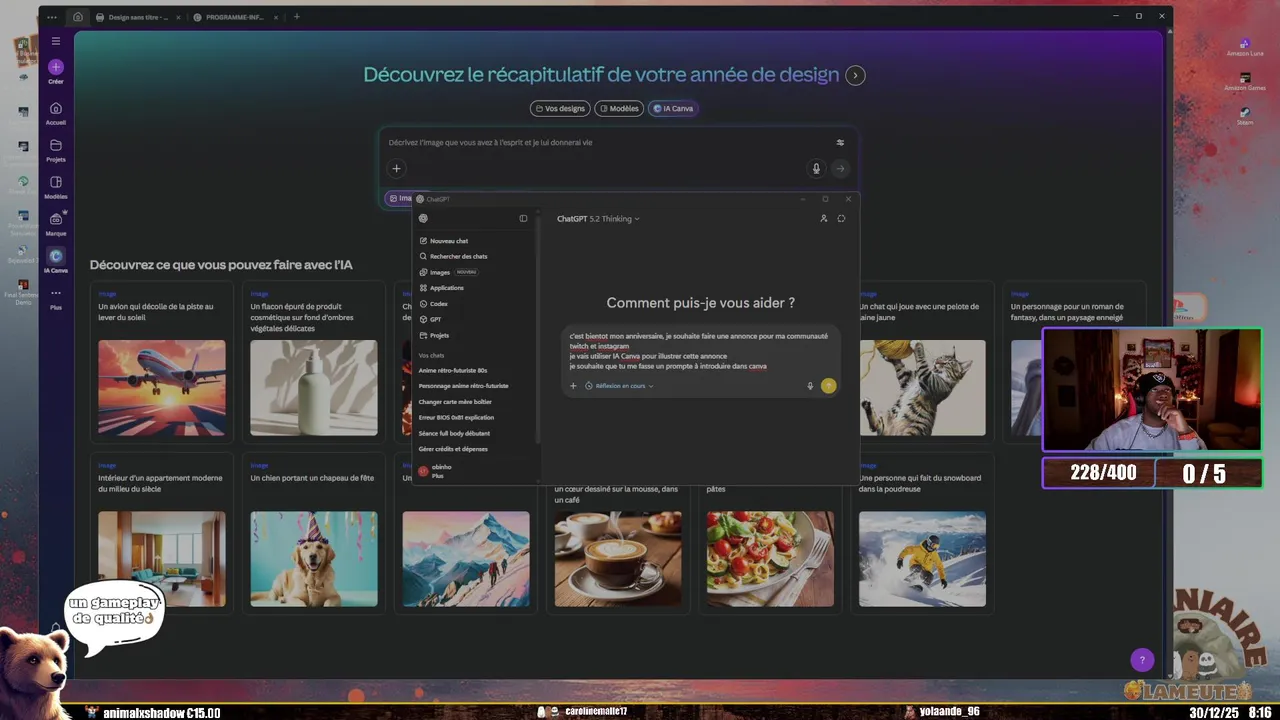Open Canva hamburger menu at sidebar top
Screen dimensions: 1280x720
click(56, 41)
